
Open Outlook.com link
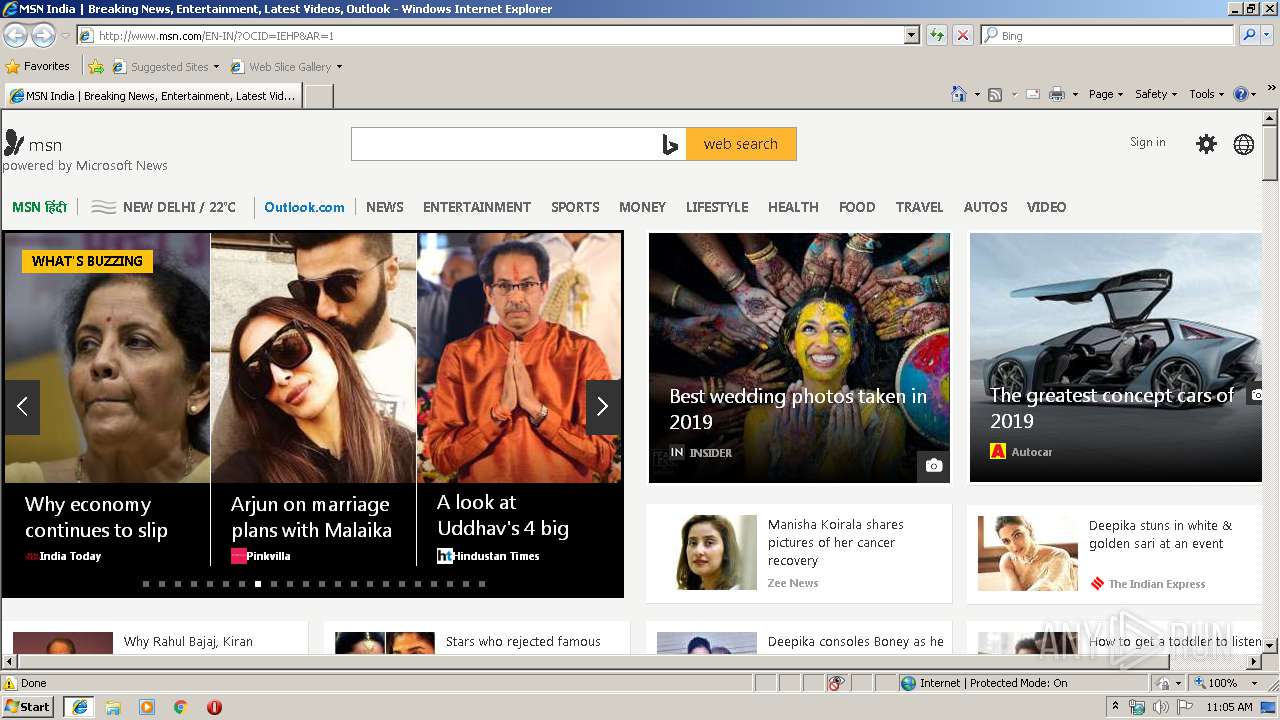pos(304,207)
